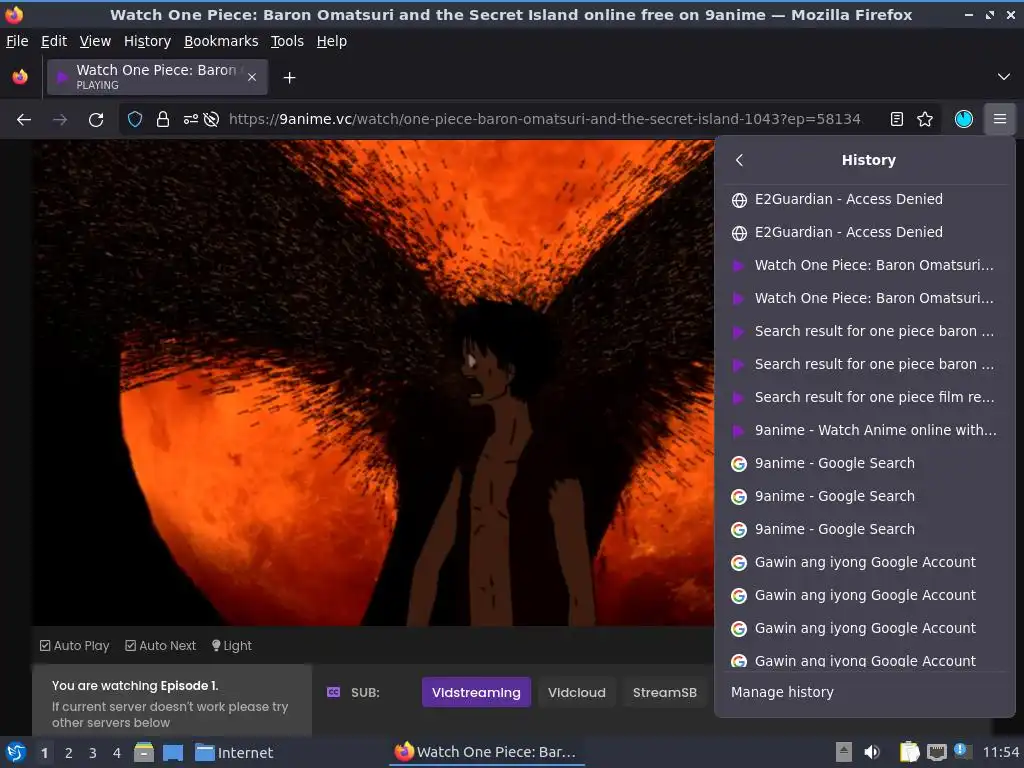Toggle reader view
The width and height of the screenshot is (1024, 768).
(897, 119)
